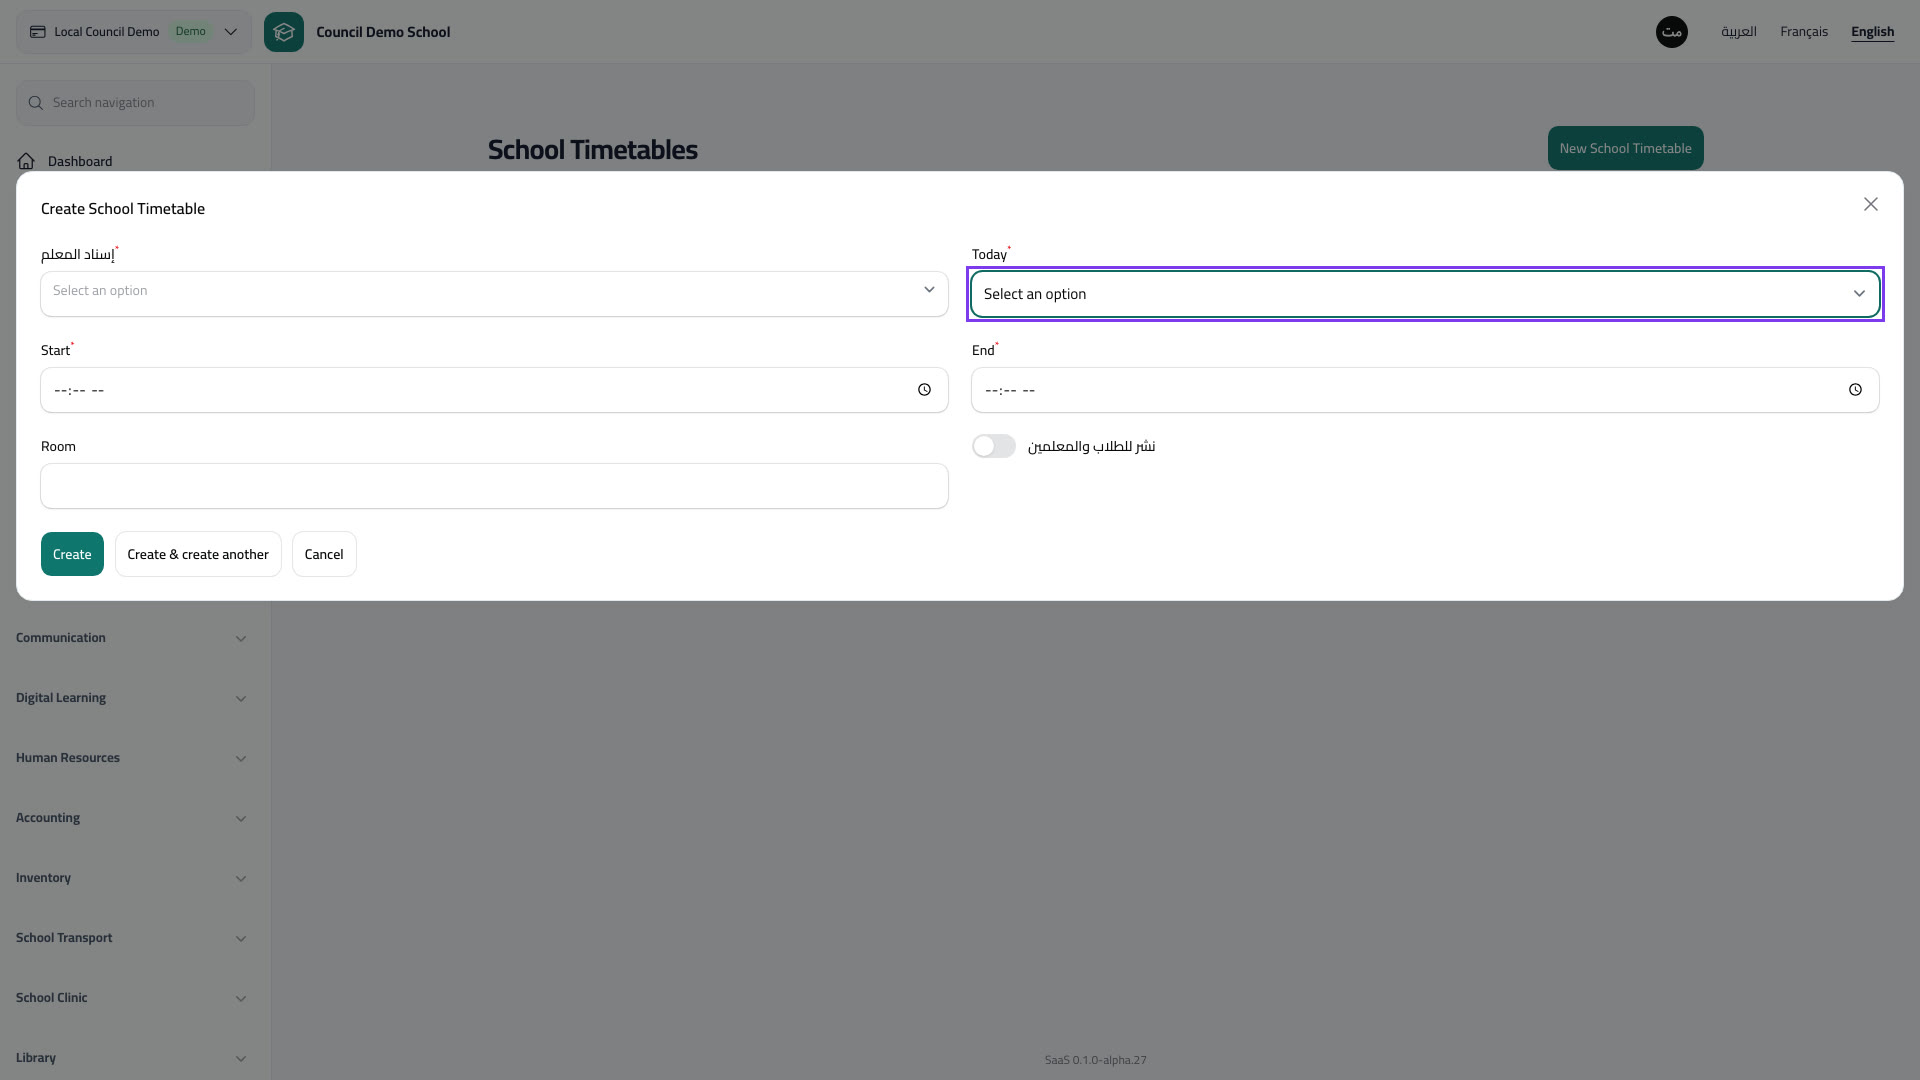The width and height of the screenshot is (1920, 1080).
Task: Select the English language link
Action: (1873, 32)
